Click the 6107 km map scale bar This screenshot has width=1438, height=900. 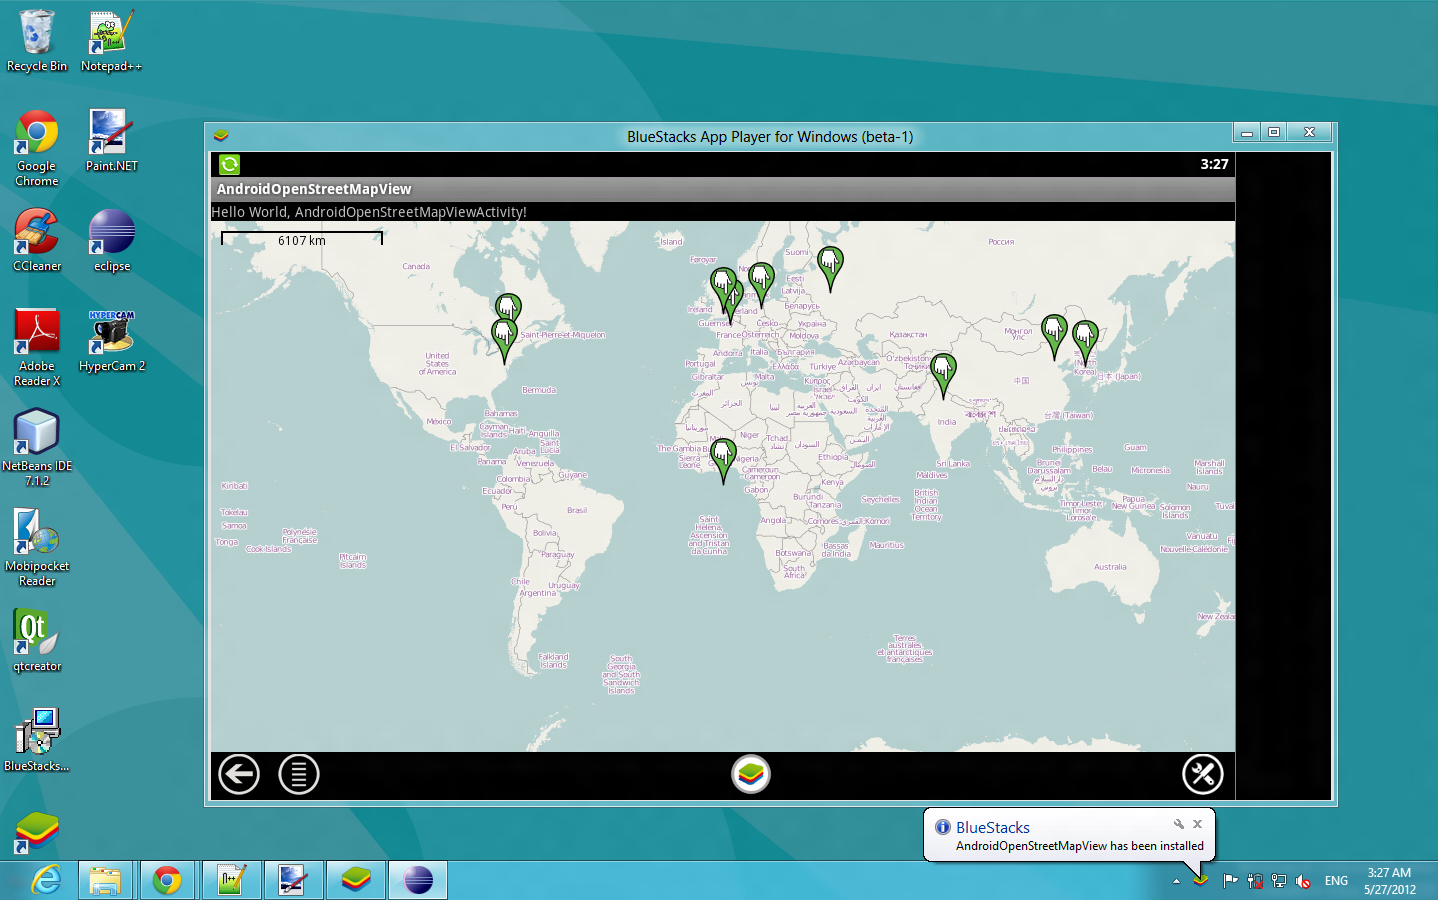pos(302,239)
